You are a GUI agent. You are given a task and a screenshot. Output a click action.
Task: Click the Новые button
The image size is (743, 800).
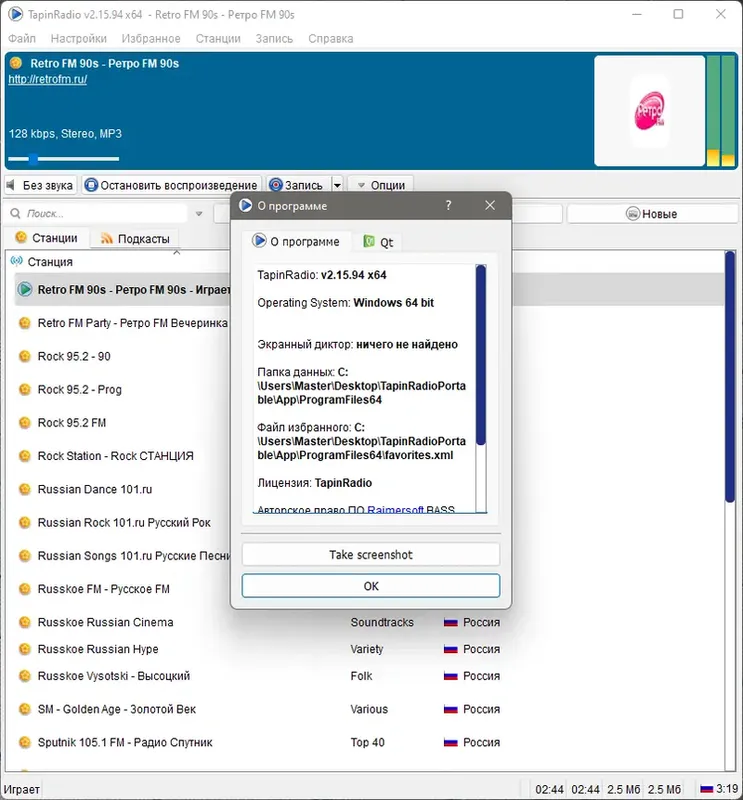(652, 214)
